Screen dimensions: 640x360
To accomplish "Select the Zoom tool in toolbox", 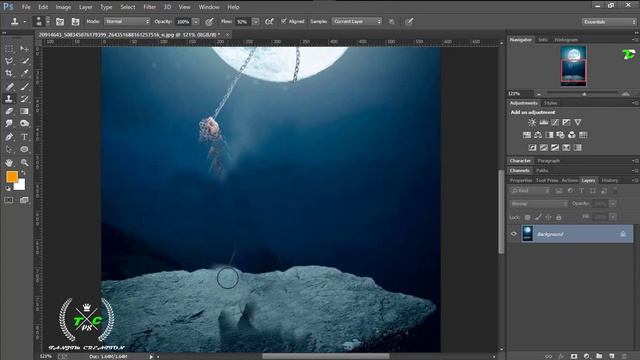I will coord(24,162).
